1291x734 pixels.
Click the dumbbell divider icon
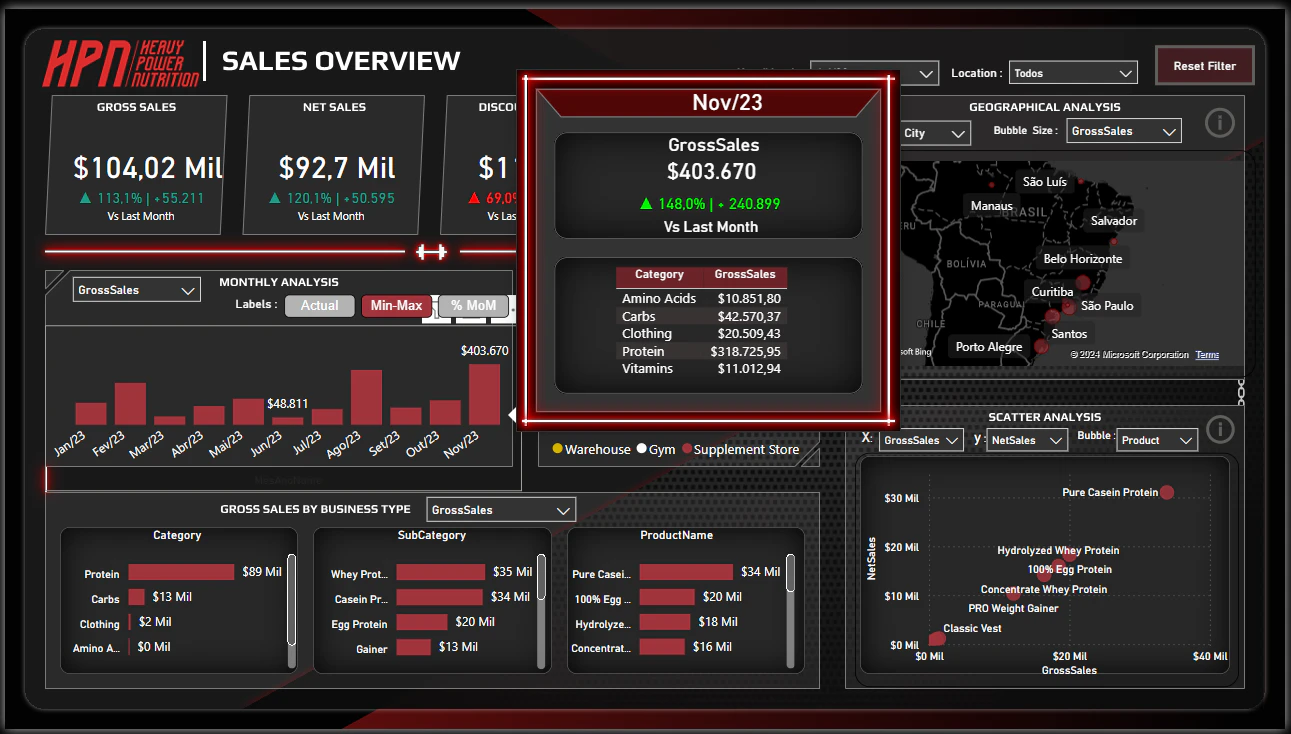tap(431, 252)
